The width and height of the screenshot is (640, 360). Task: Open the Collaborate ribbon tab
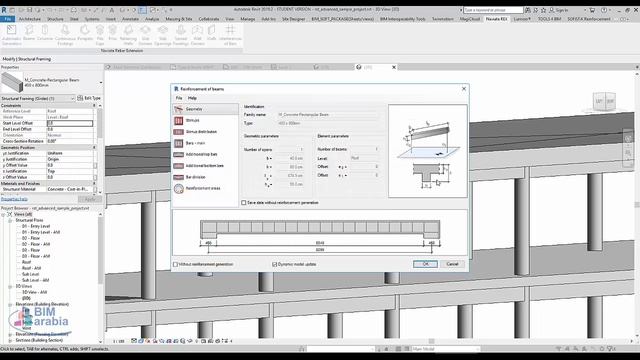(x=209, y=19)
